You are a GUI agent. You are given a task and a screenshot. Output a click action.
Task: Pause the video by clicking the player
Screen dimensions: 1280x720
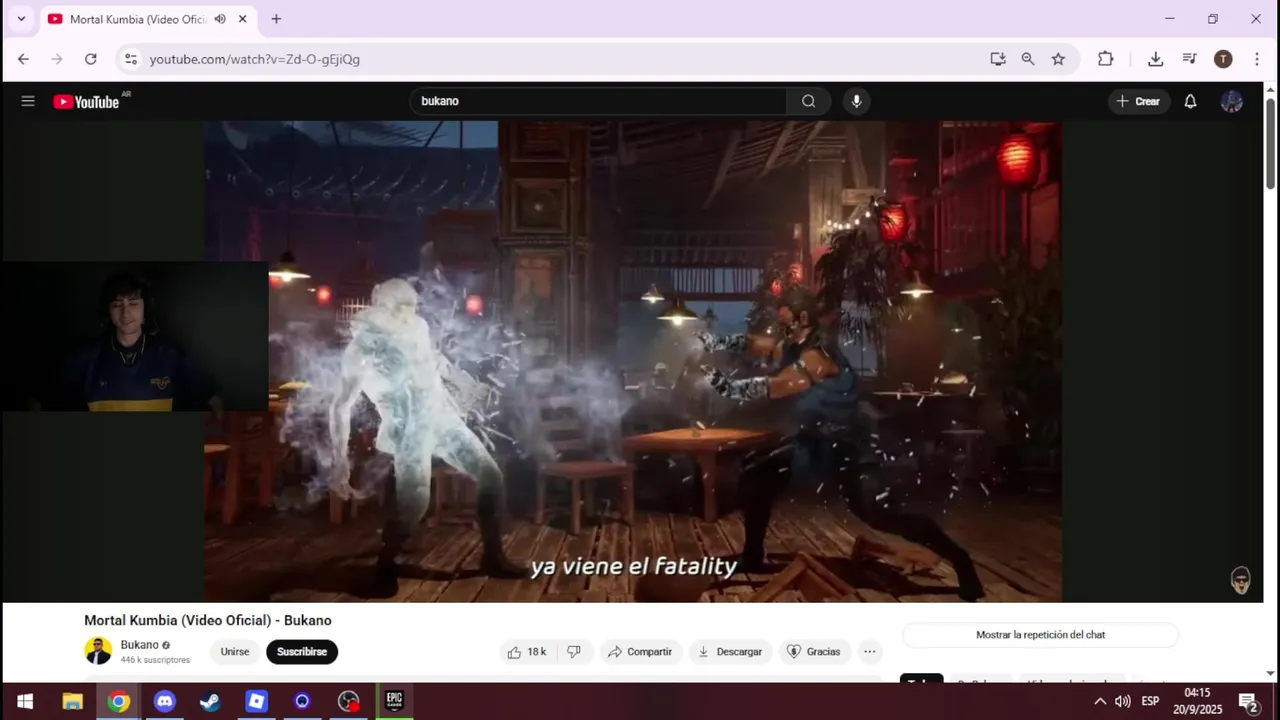pyautogui.click(x=633, y=361)
